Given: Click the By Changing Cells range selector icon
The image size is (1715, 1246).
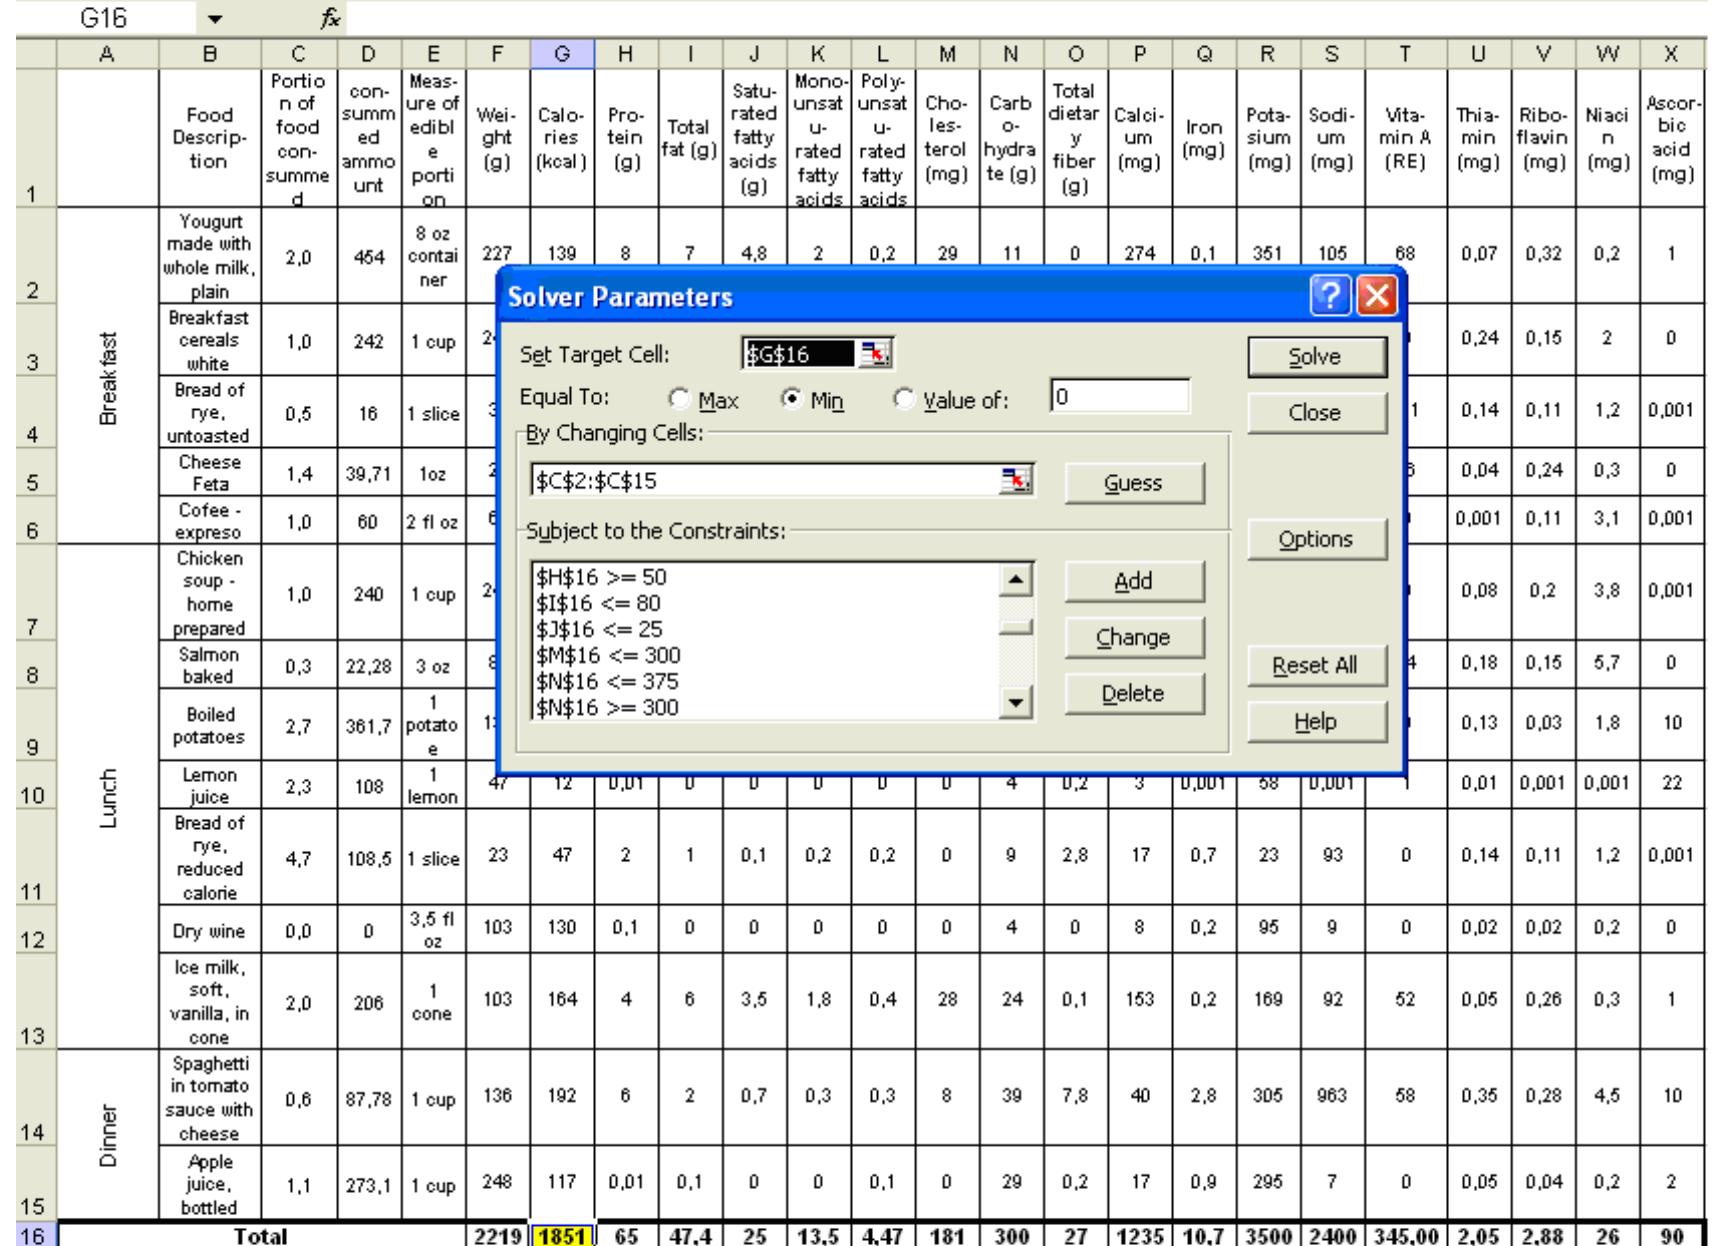Looking at the screenshot, I should tap(1017, 480).
